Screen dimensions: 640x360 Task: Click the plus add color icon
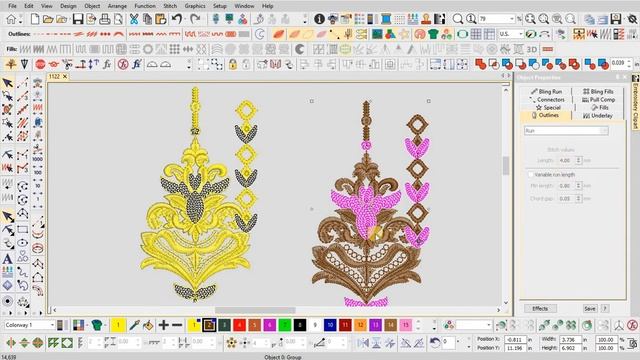164,325
